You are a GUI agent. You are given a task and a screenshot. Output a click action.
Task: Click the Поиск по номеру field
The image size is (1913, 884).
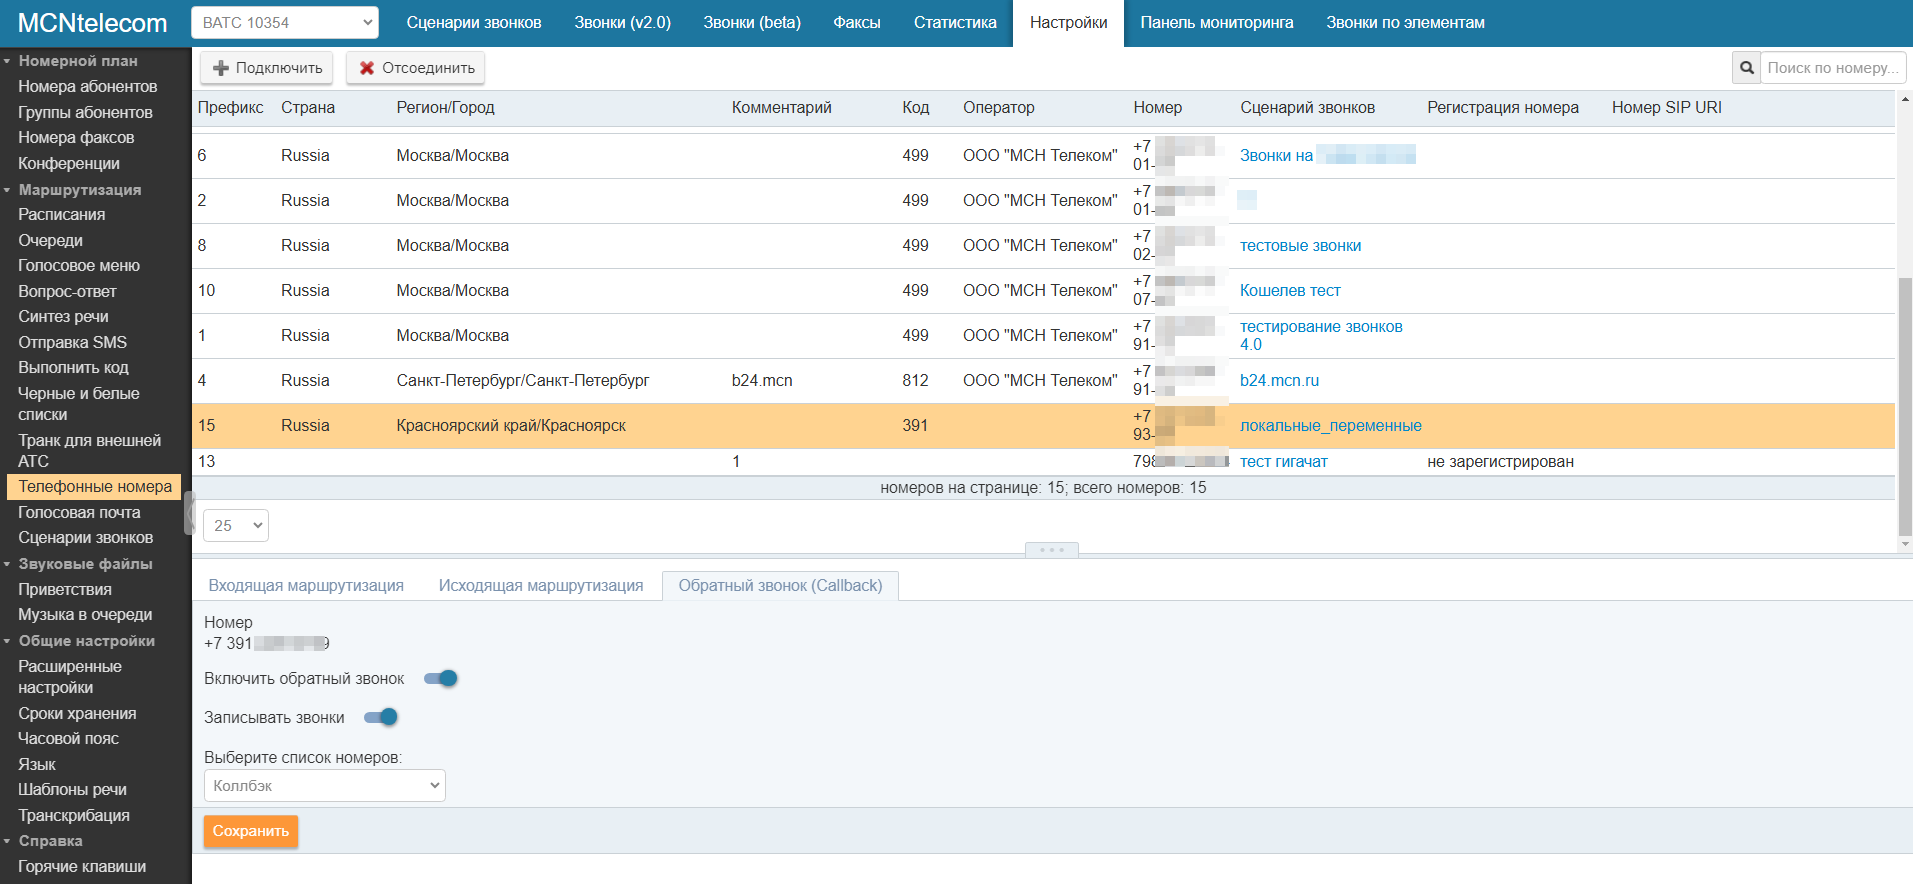pyautogui.click(x=1833, y=68)
